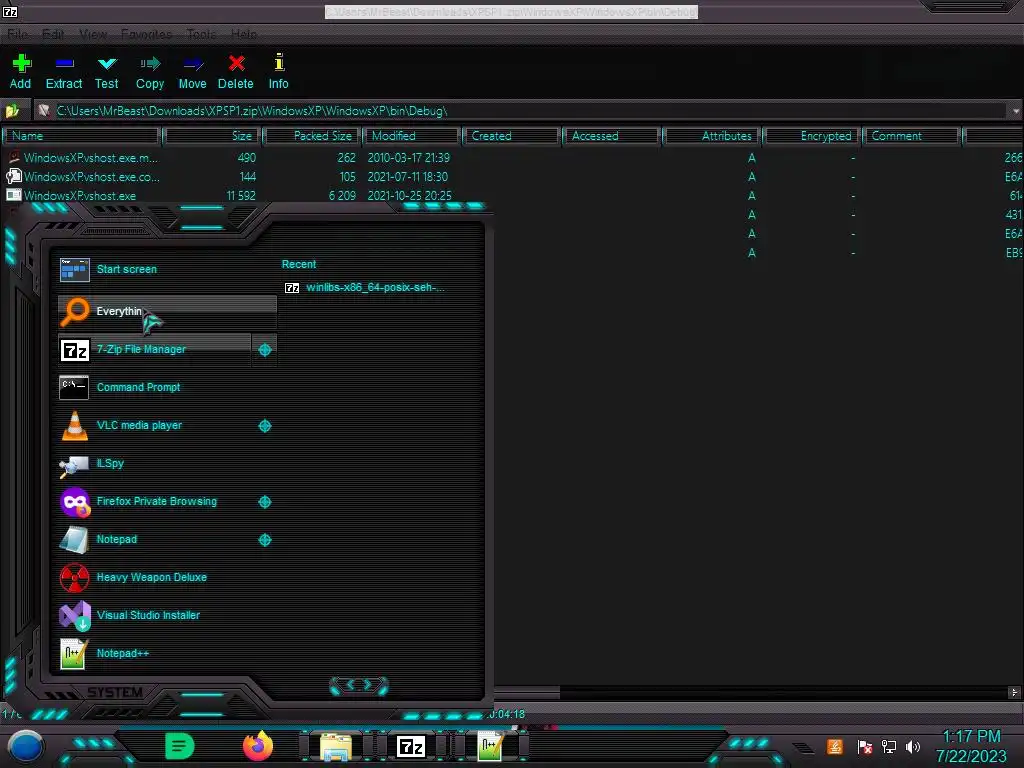
Task: Click the taskbar clock 1:17 PM
Action: (x=972, y=737)
